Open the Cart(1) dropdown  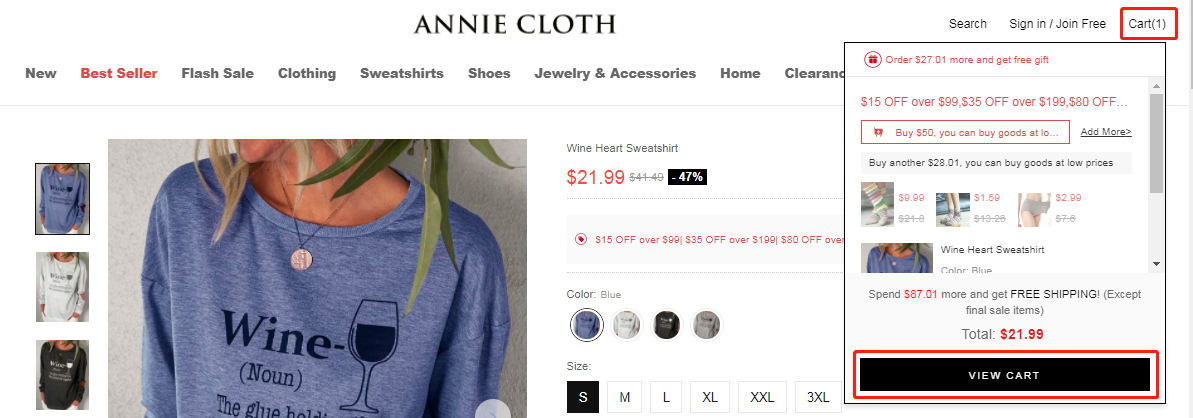(x=1147, y=24)
